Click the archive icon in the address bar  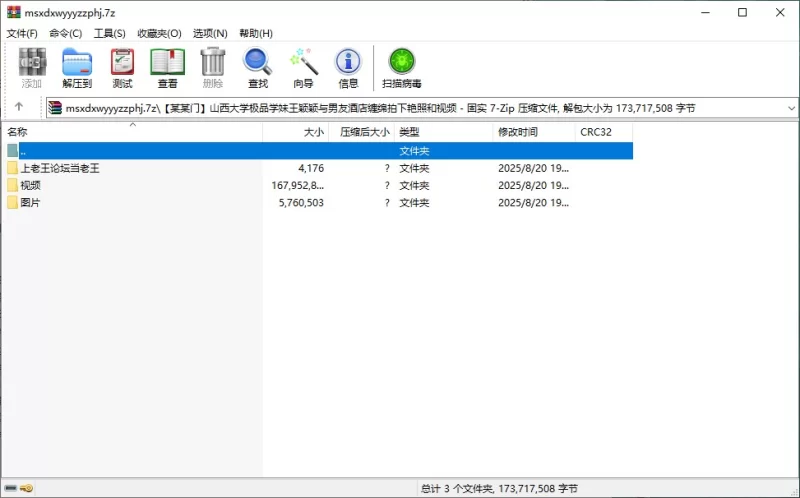[55, 108]
